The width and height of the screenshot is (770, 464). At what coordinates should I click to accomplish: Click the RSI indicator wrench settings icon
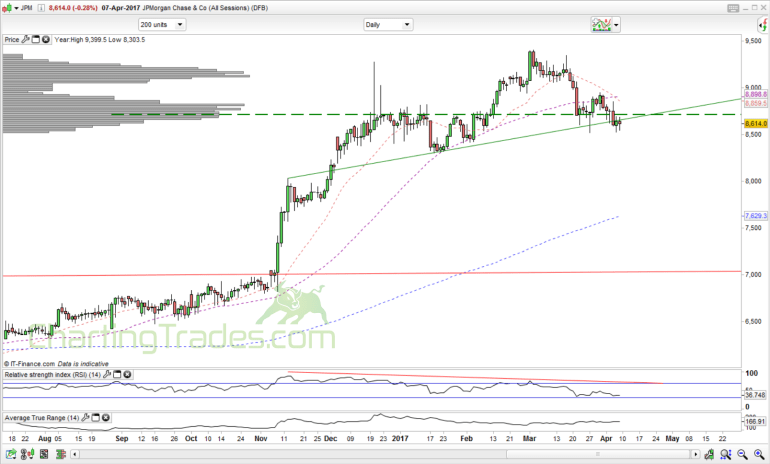107,375
